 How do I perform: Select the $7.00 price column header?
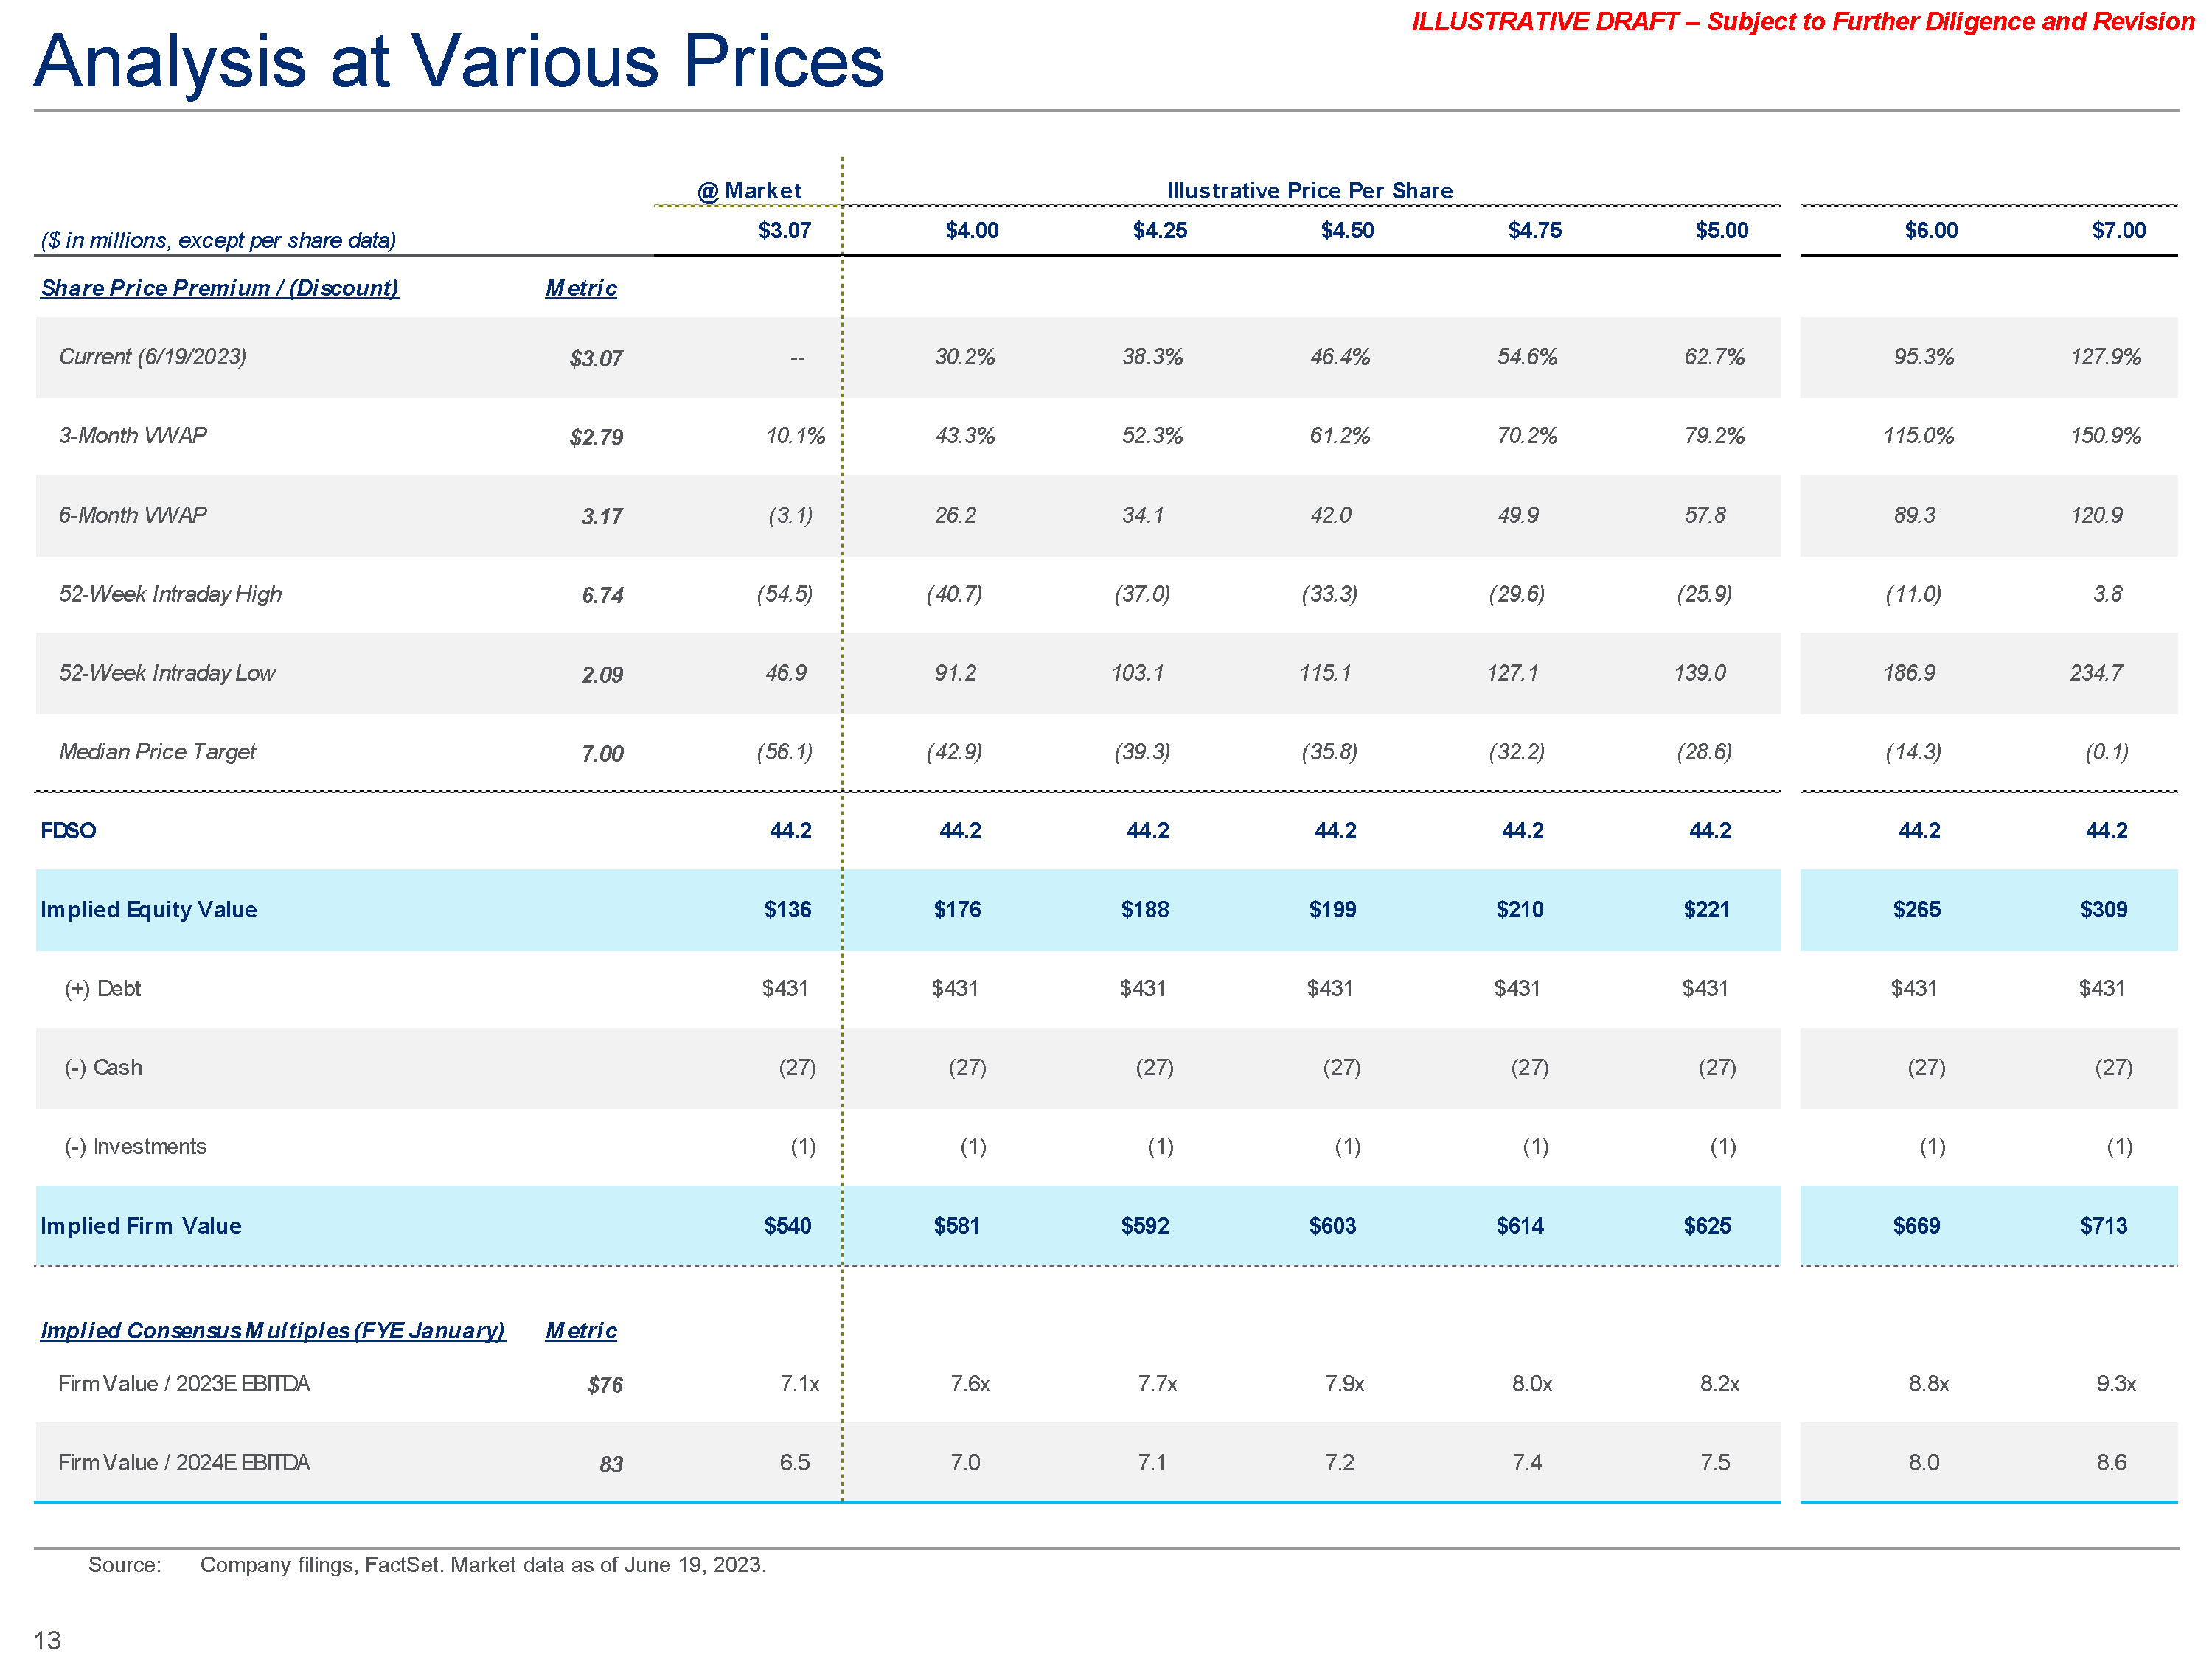click(2118, 231)
